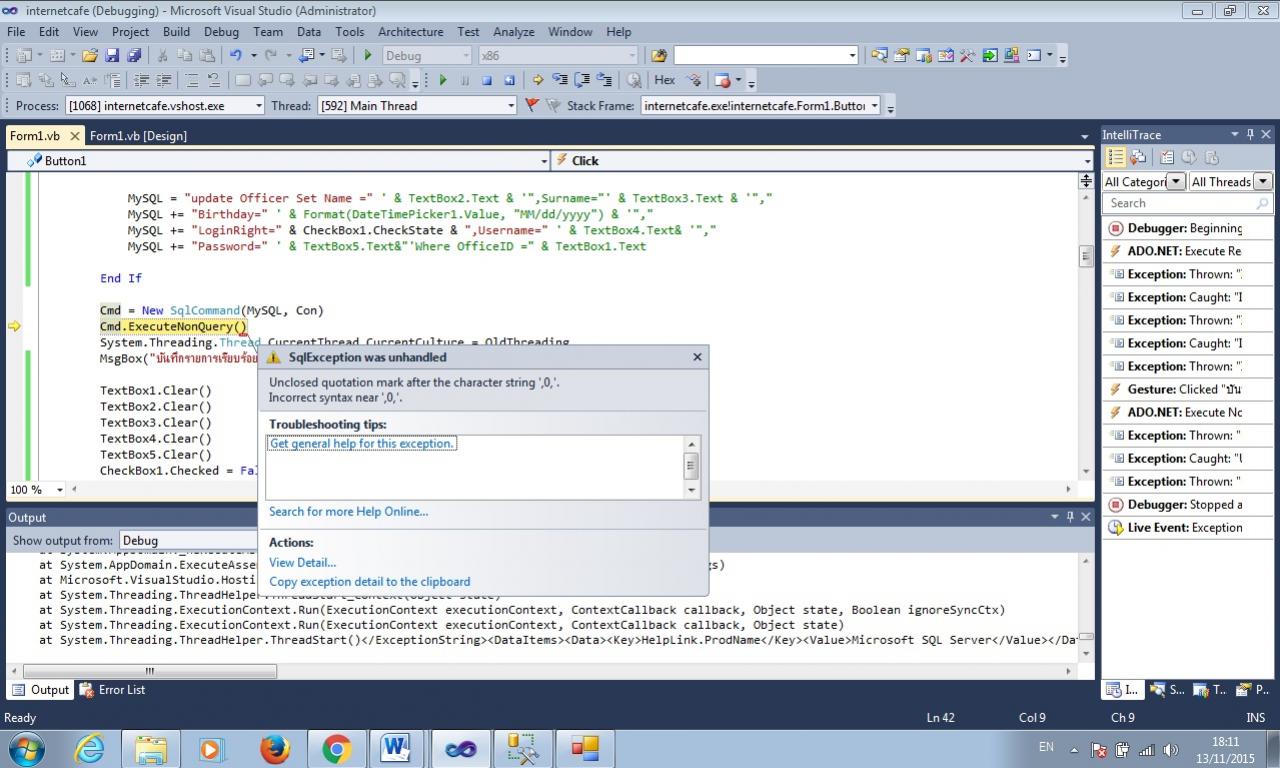Close the SqlException popup

697,357
